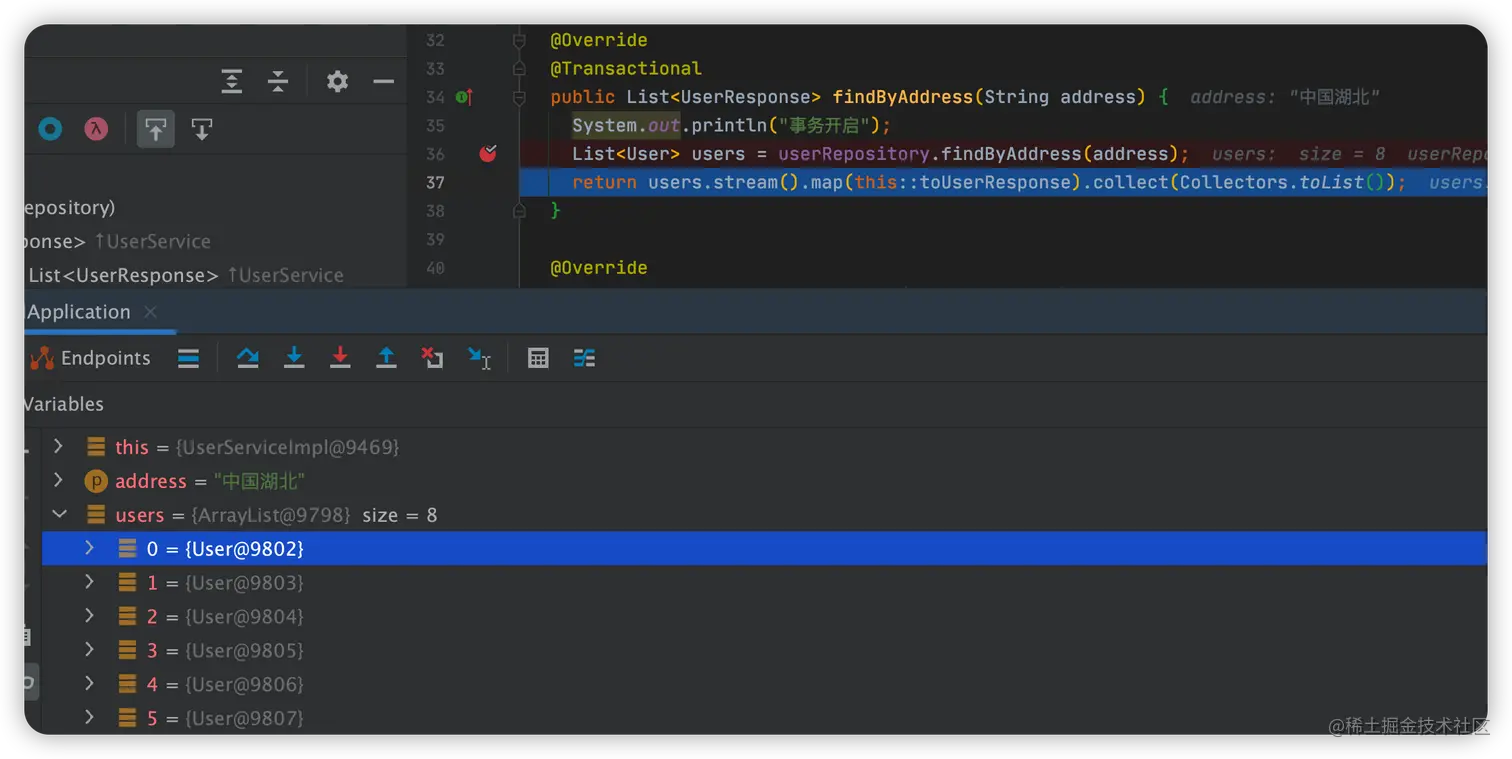Click the overriding method gutter icon on line 34
The height and width of the screenshot is (759, 1512).
tap(464, 97)
